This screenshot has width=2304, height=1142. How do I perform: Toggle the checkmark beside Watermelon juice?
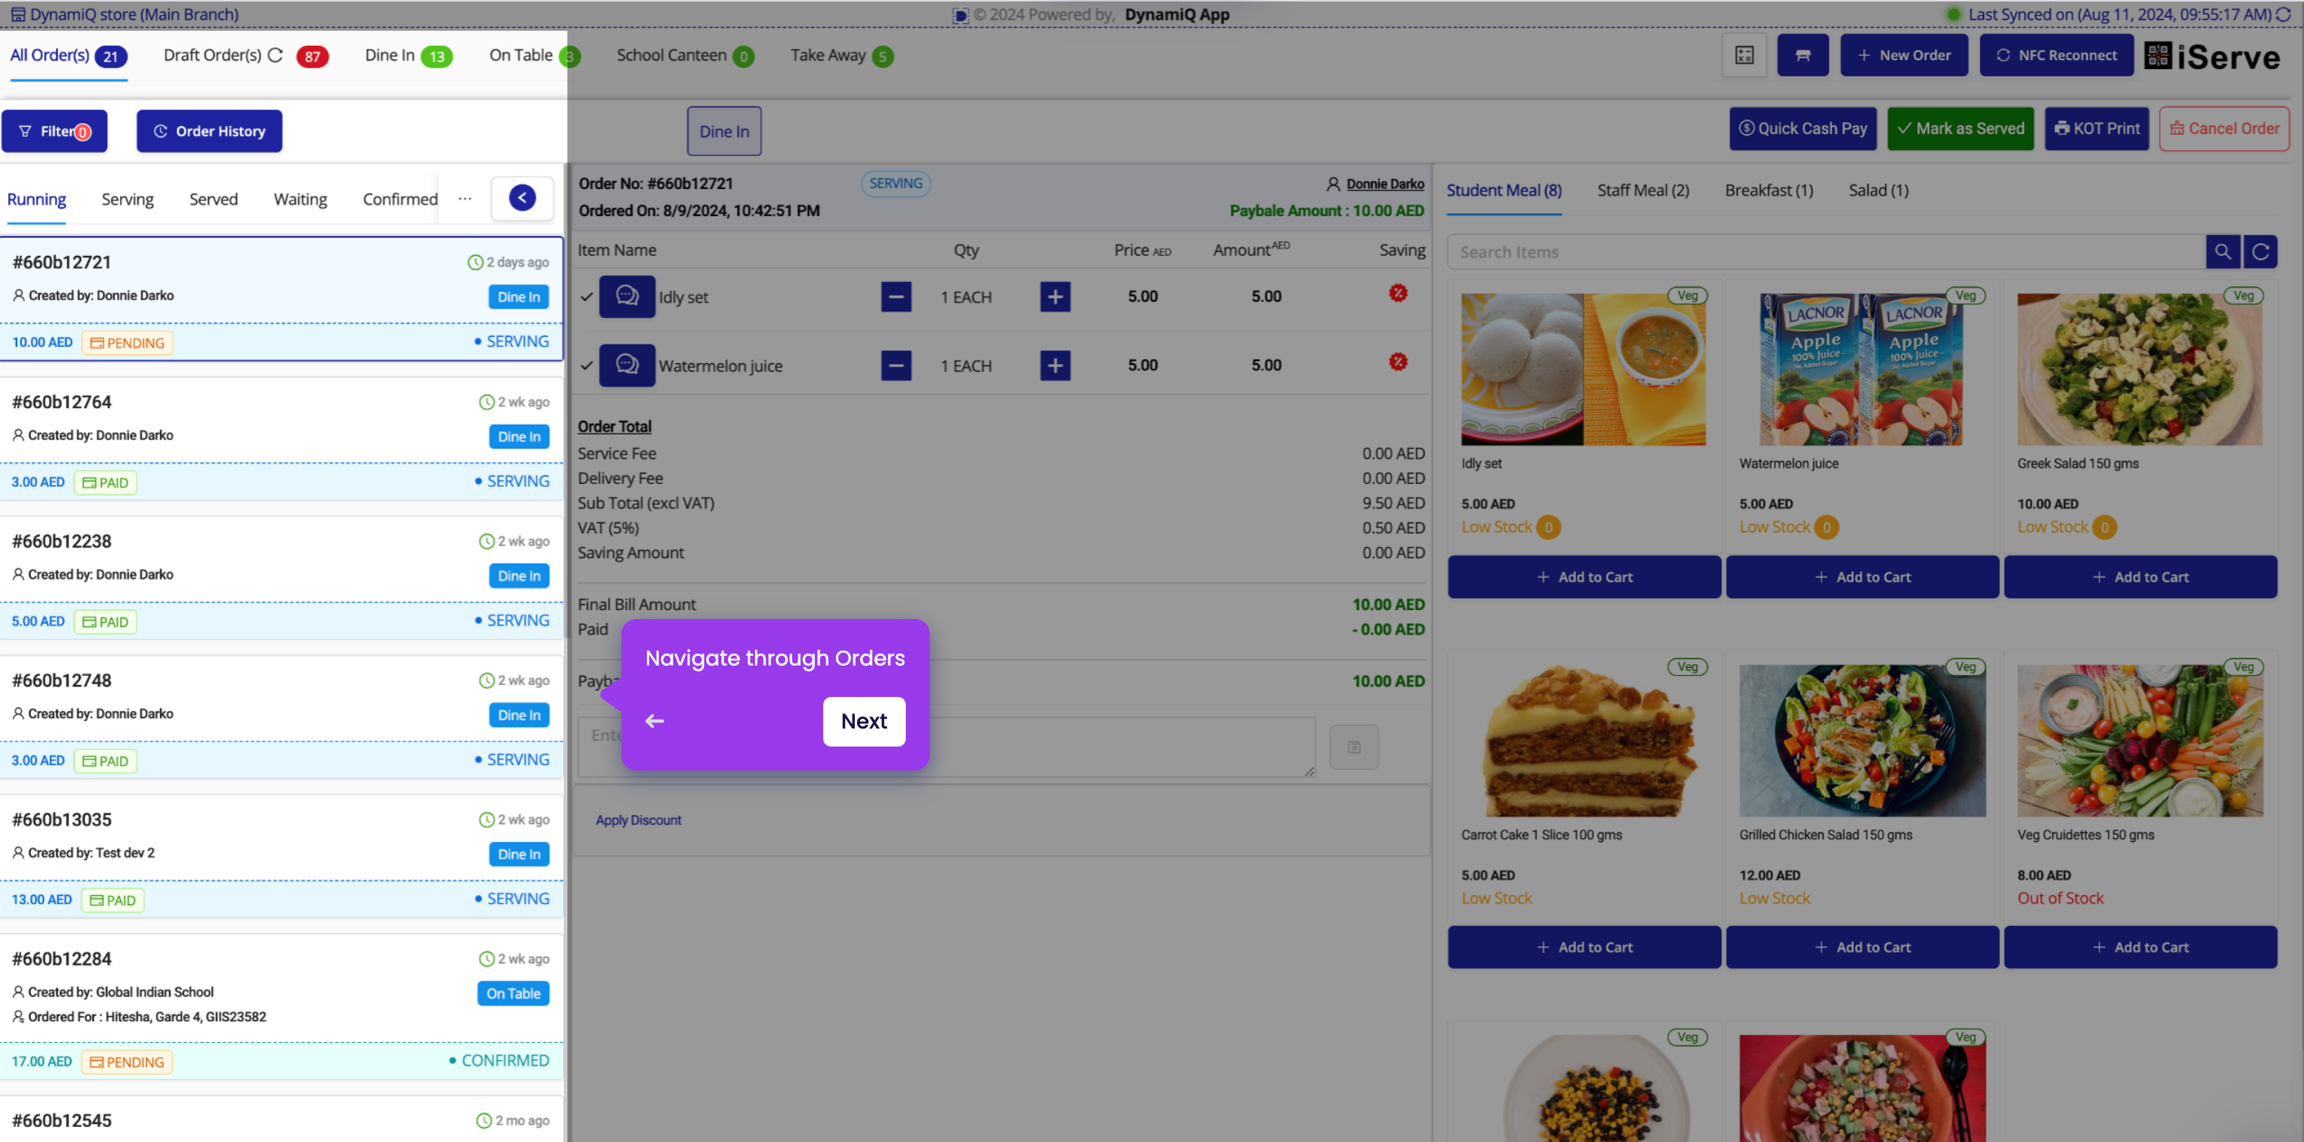587,366
